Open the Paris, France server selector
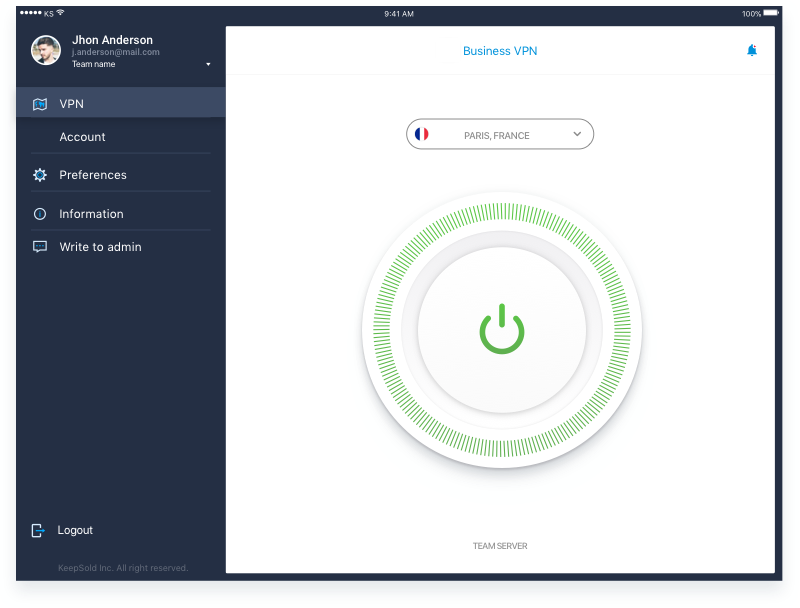Image resolution: width=800 pixels, height=608 pixels. click(497, 135)
